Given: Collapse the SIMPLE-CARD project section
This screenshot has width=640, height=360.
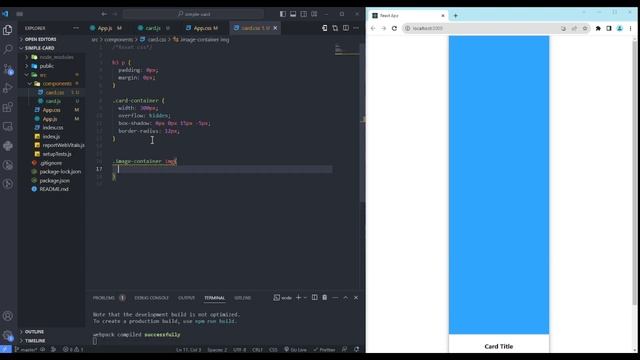Looking at the screenshot, I should click(x=39, y=48).
